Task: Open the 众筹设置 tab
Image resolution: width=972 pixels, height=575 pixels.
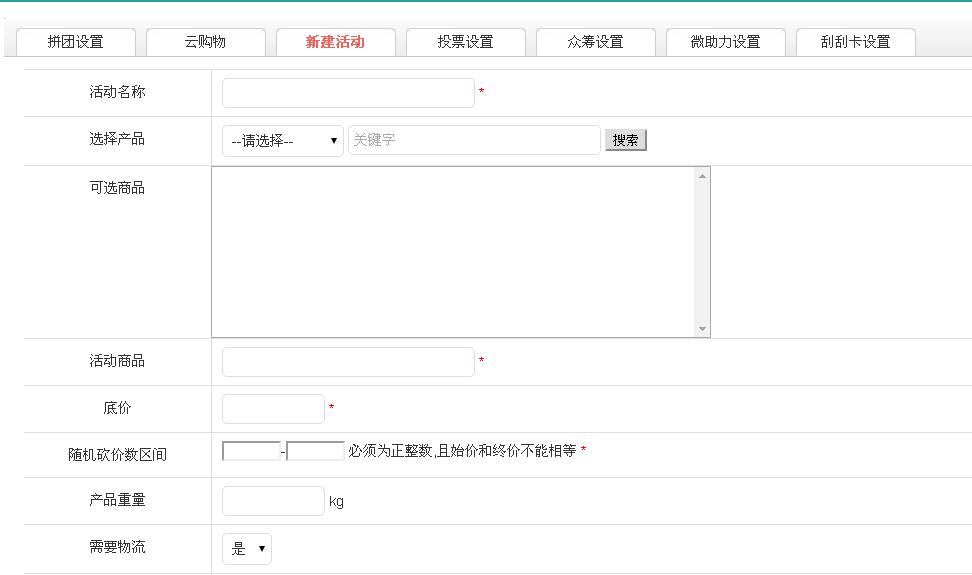Action: [595, 42]
